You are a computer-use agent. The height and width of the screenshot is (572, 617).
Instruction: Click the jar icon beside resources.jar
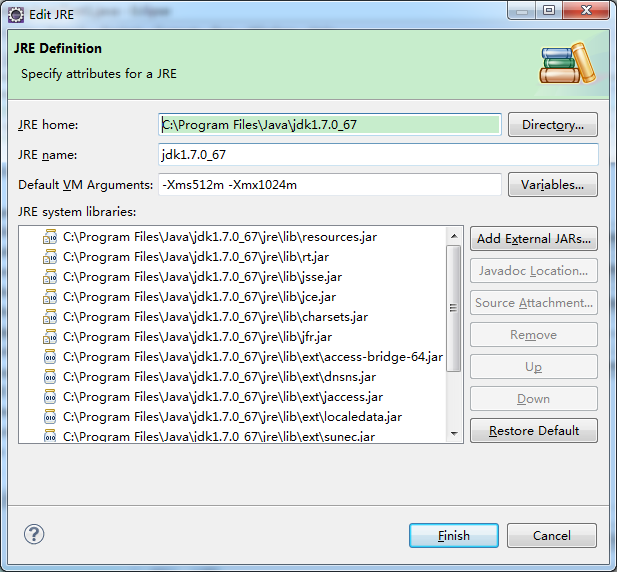50,237
